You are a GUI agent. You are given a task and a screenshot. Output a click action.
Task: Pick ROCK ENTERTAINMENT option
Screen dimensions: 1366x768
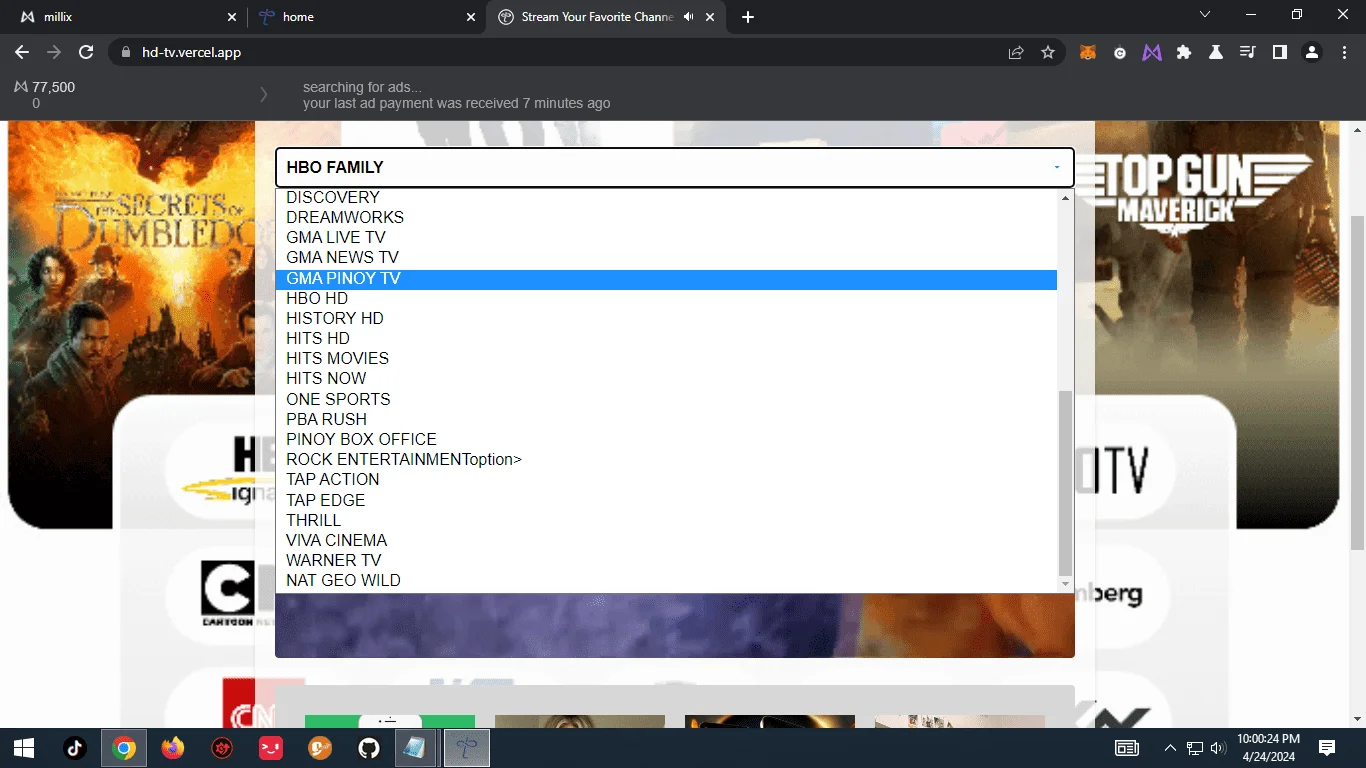pos(666,459)
